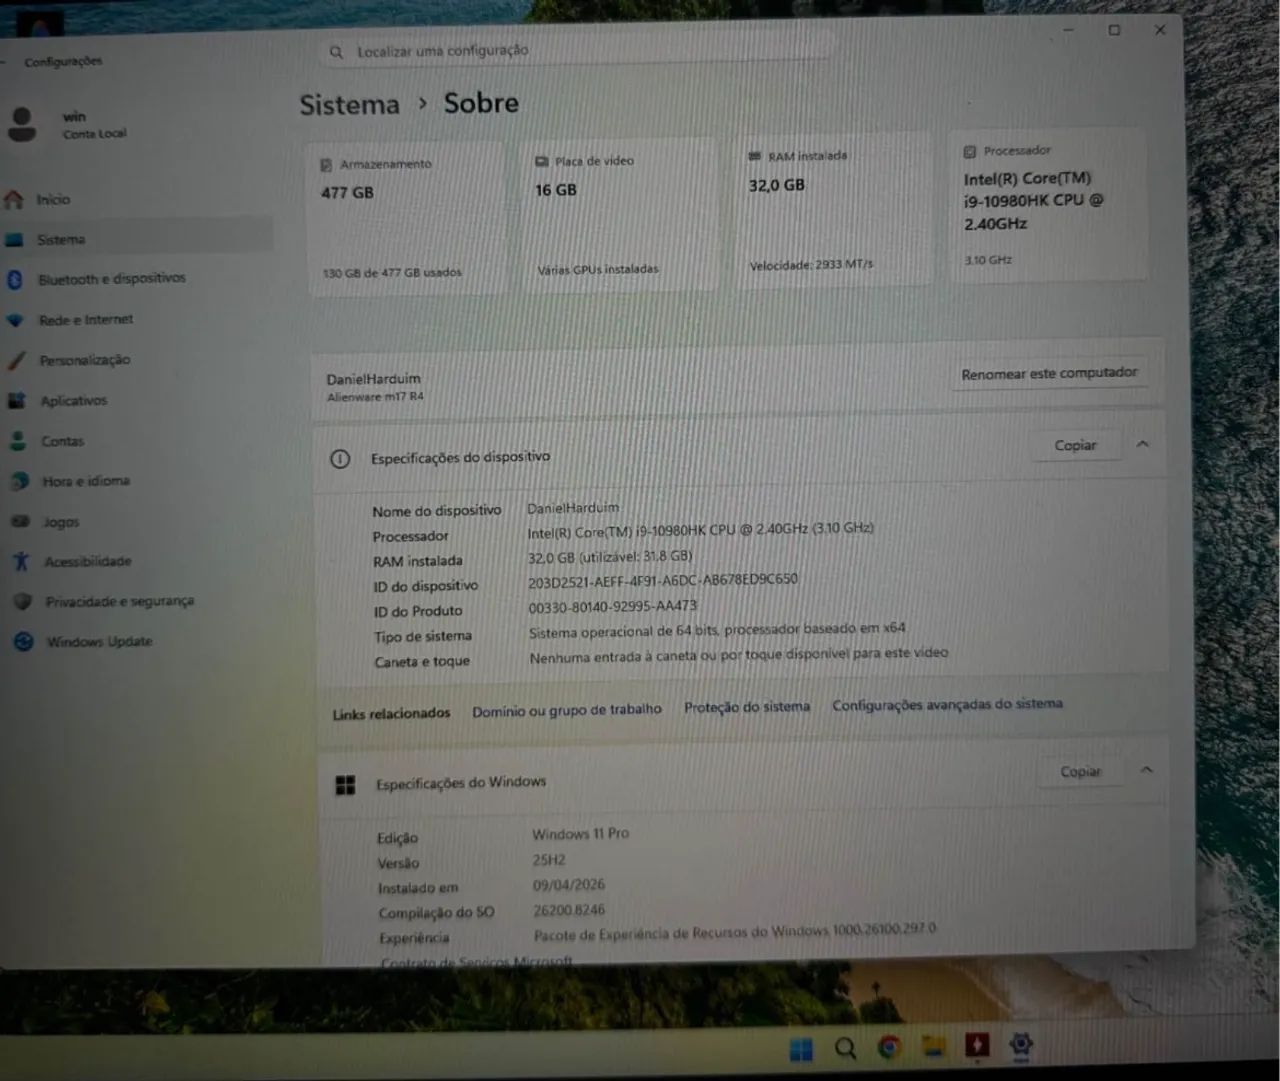Image resolution: width=1280 pixels, height=1081 pixels.
Task: Open taskbar Search magnifier
Action: point(845,1048)
